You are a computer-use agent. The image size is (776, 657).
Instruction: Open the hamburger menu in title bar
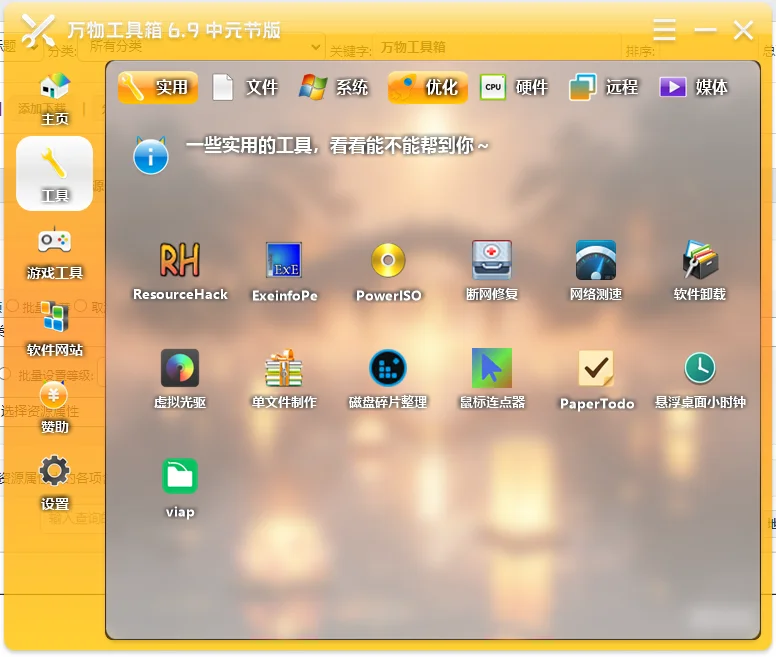[664, 30]
